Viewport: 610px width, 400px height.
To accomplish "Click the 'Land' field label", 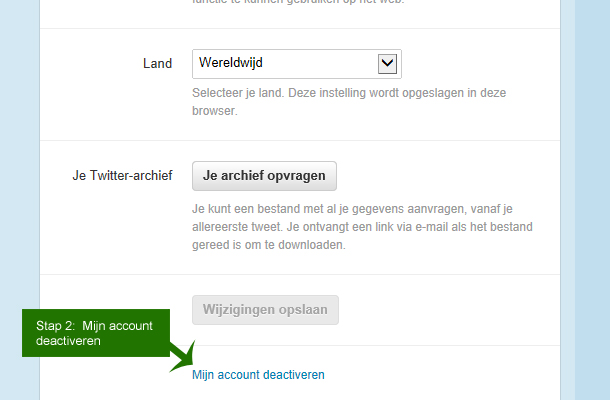I will click(157, 63).
